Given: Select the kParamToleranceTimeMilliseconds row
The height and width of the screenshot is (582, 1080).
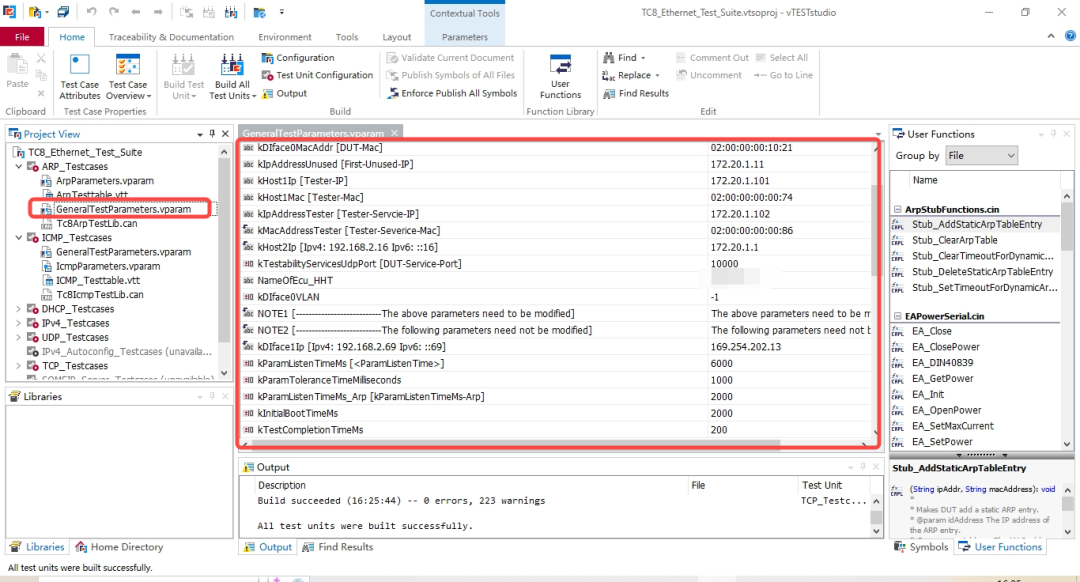Looking at the screenshot, I should 557,380.
